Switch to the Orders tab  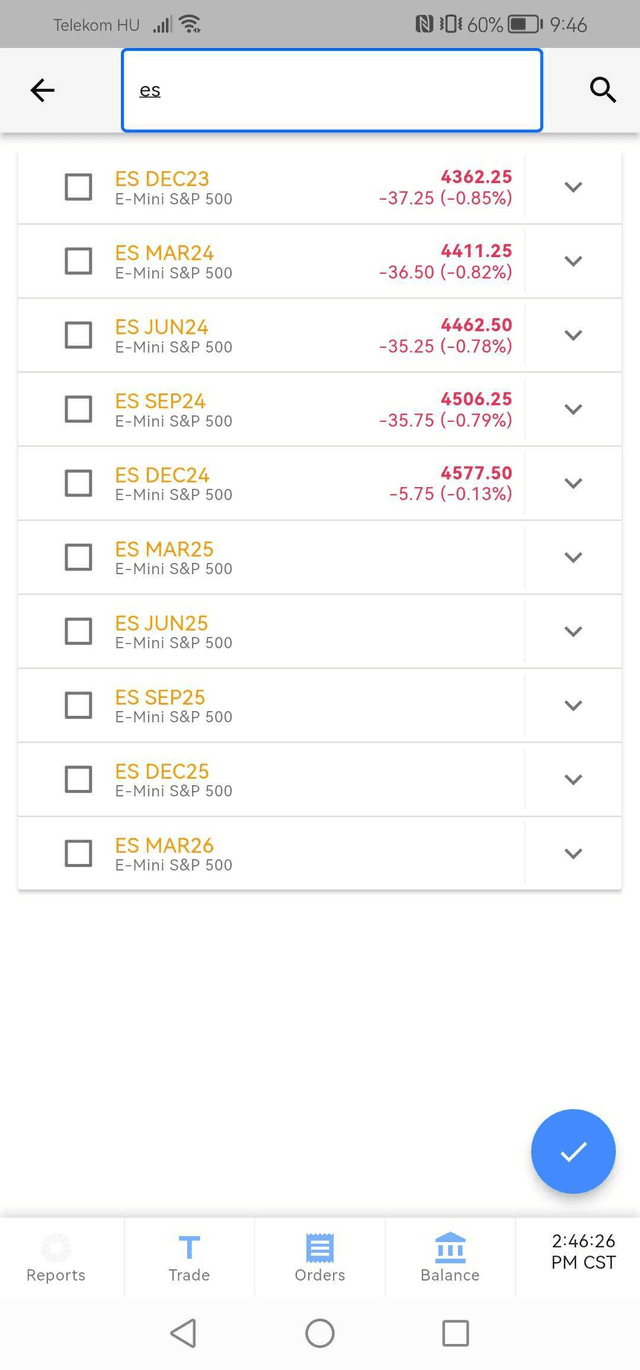tap(319, 1257)
